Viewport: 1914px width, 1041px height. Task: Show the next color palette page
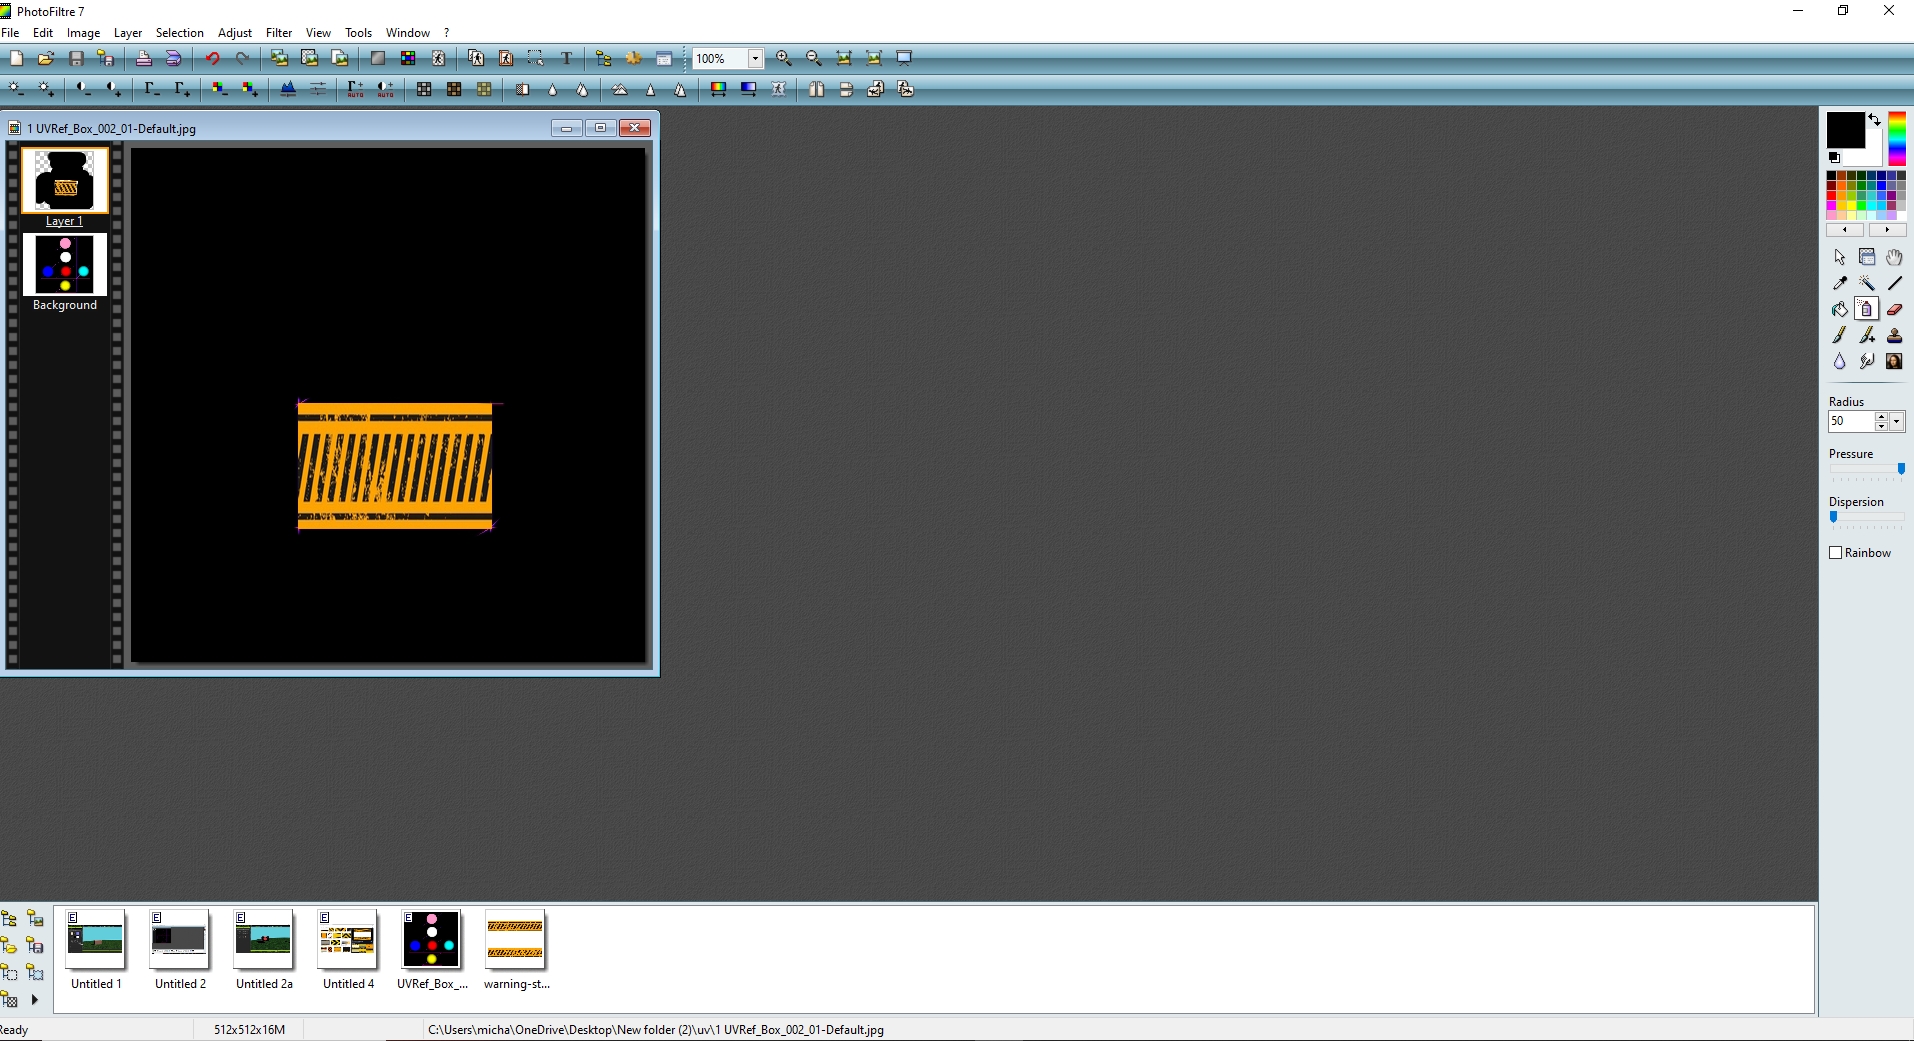click(x=1887, y=230)
